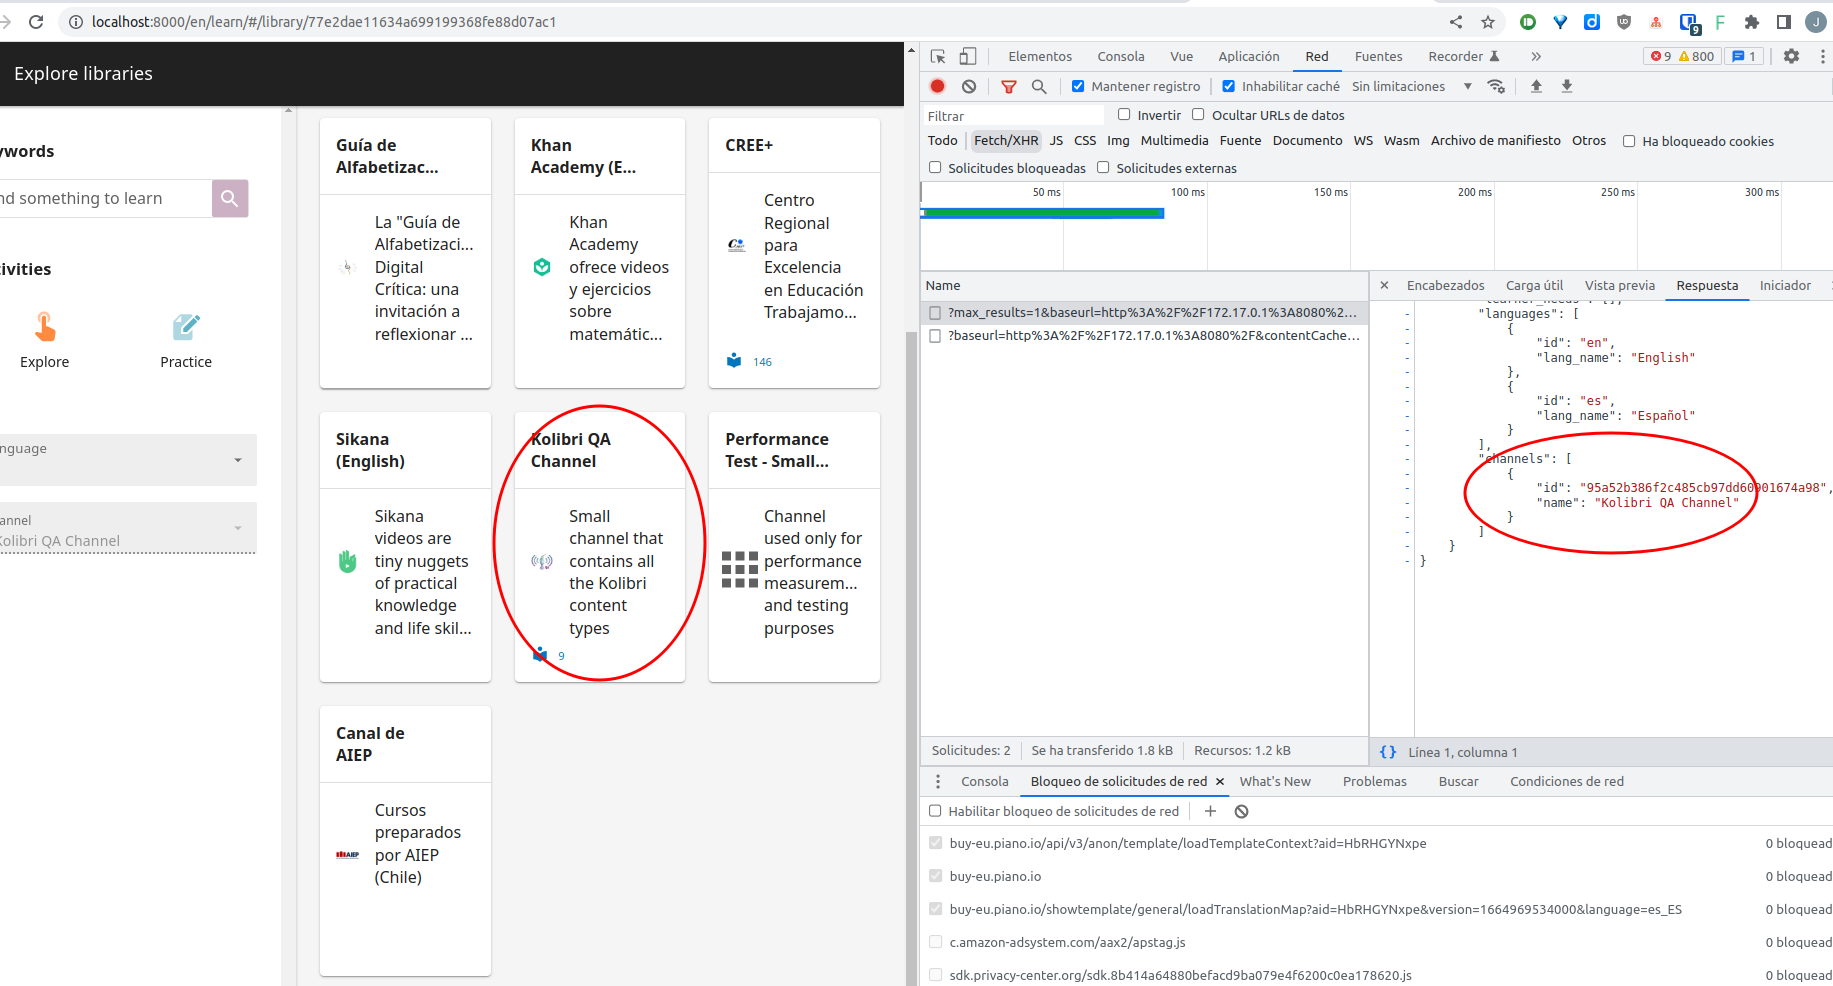Open the Consola tab in DevTools
The image size is (1833, 986).
(1121, 57)
